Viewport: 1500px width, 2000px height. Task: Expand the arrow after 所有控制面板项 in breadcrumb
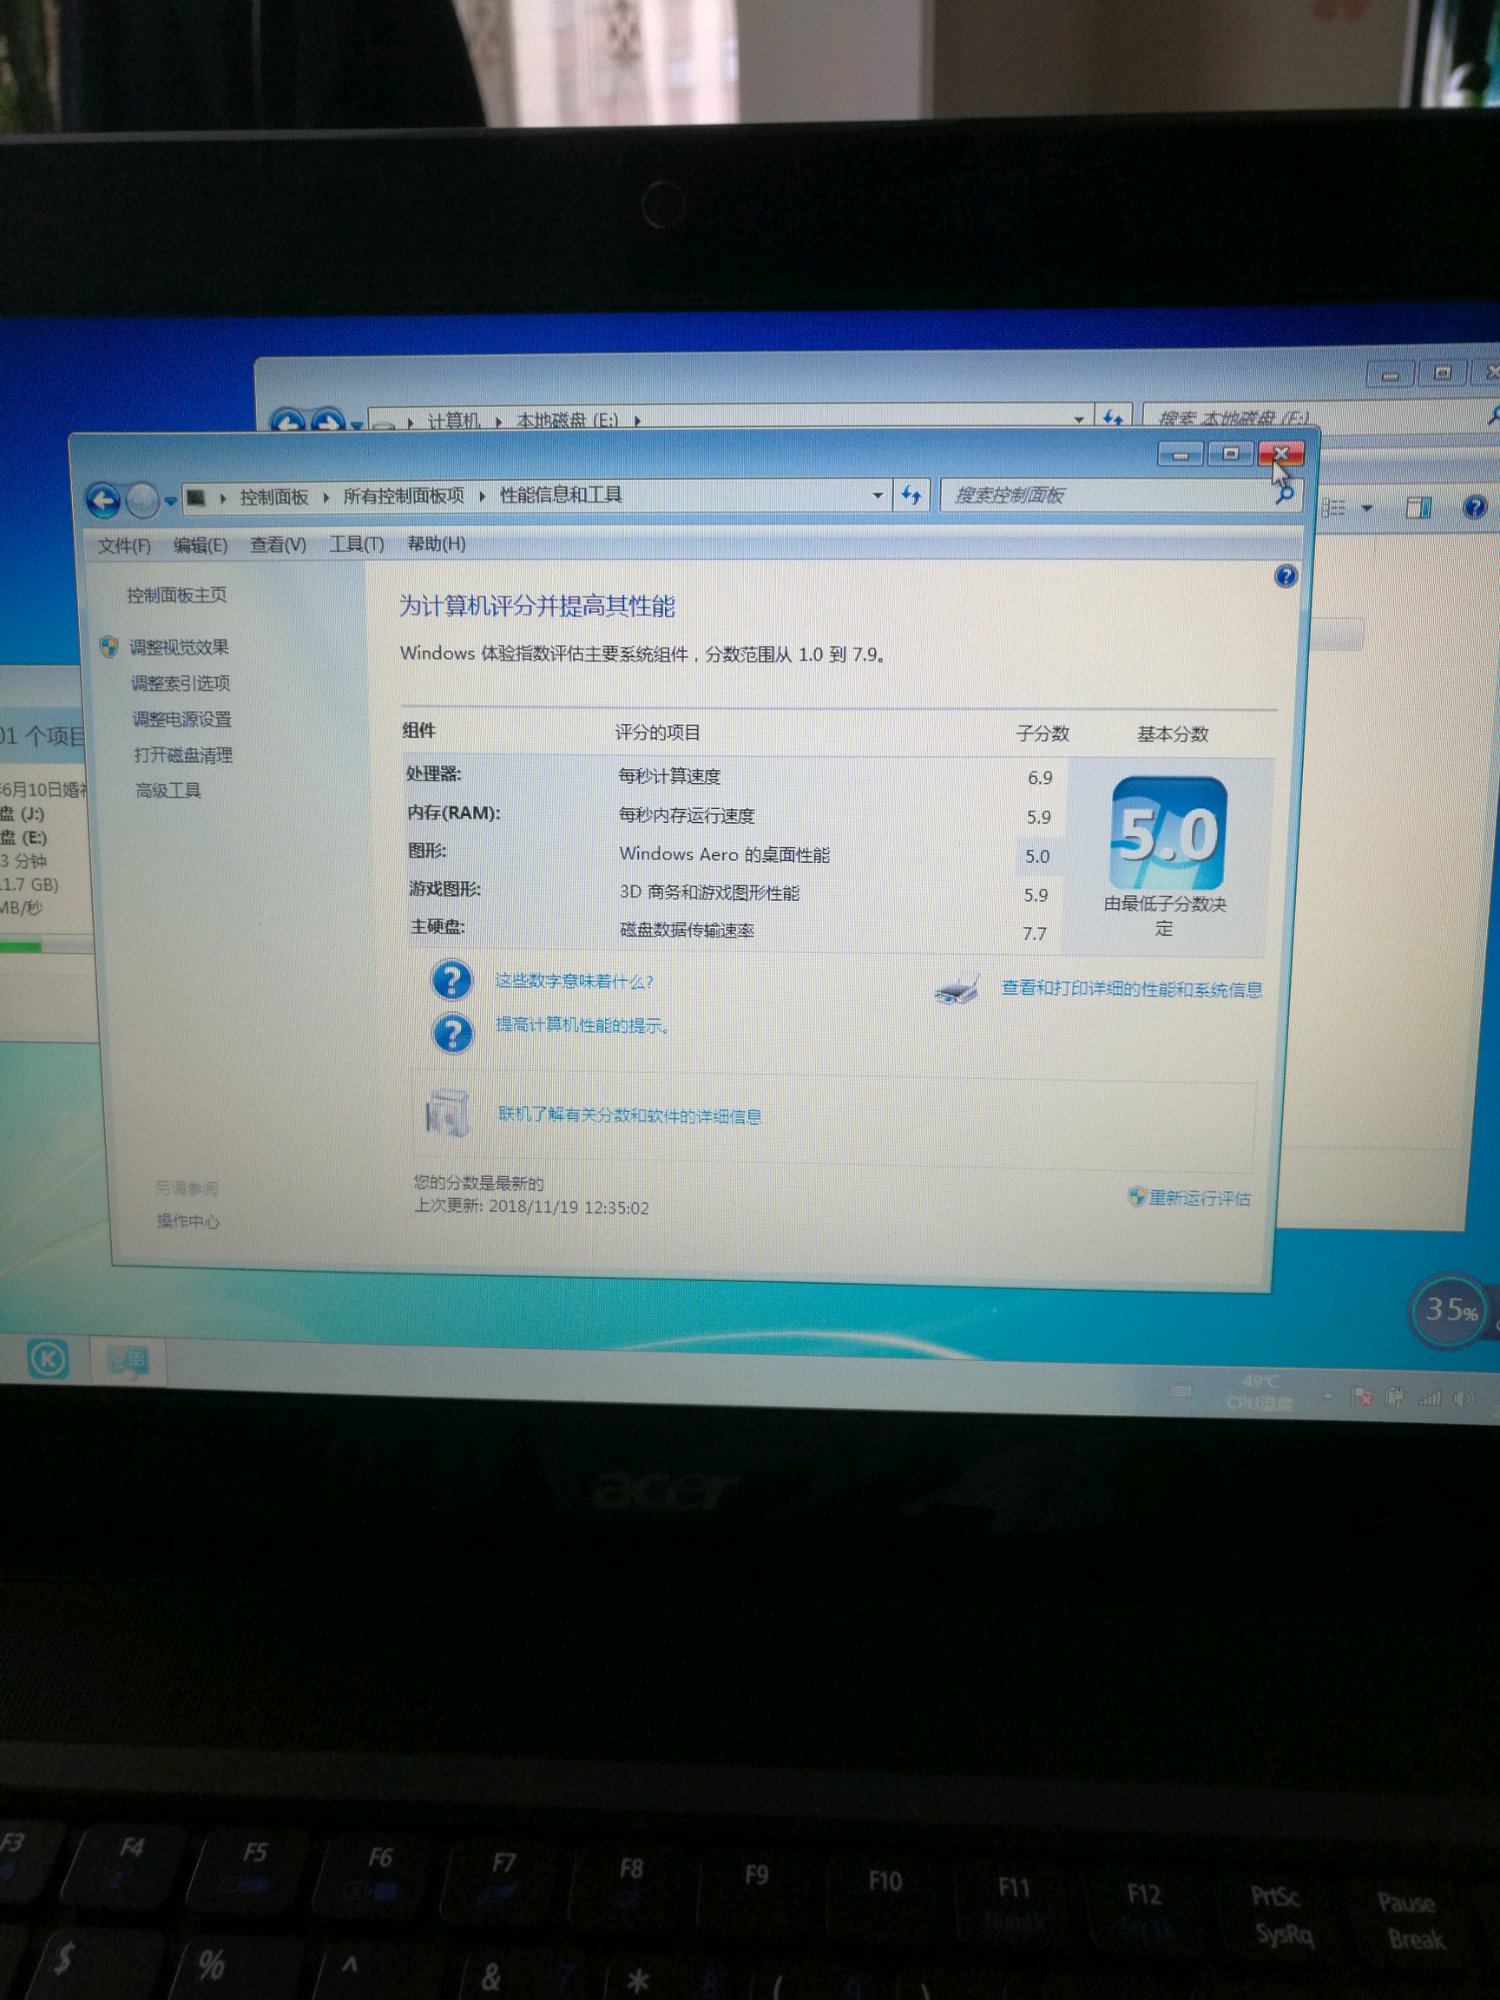pos(481,496)
